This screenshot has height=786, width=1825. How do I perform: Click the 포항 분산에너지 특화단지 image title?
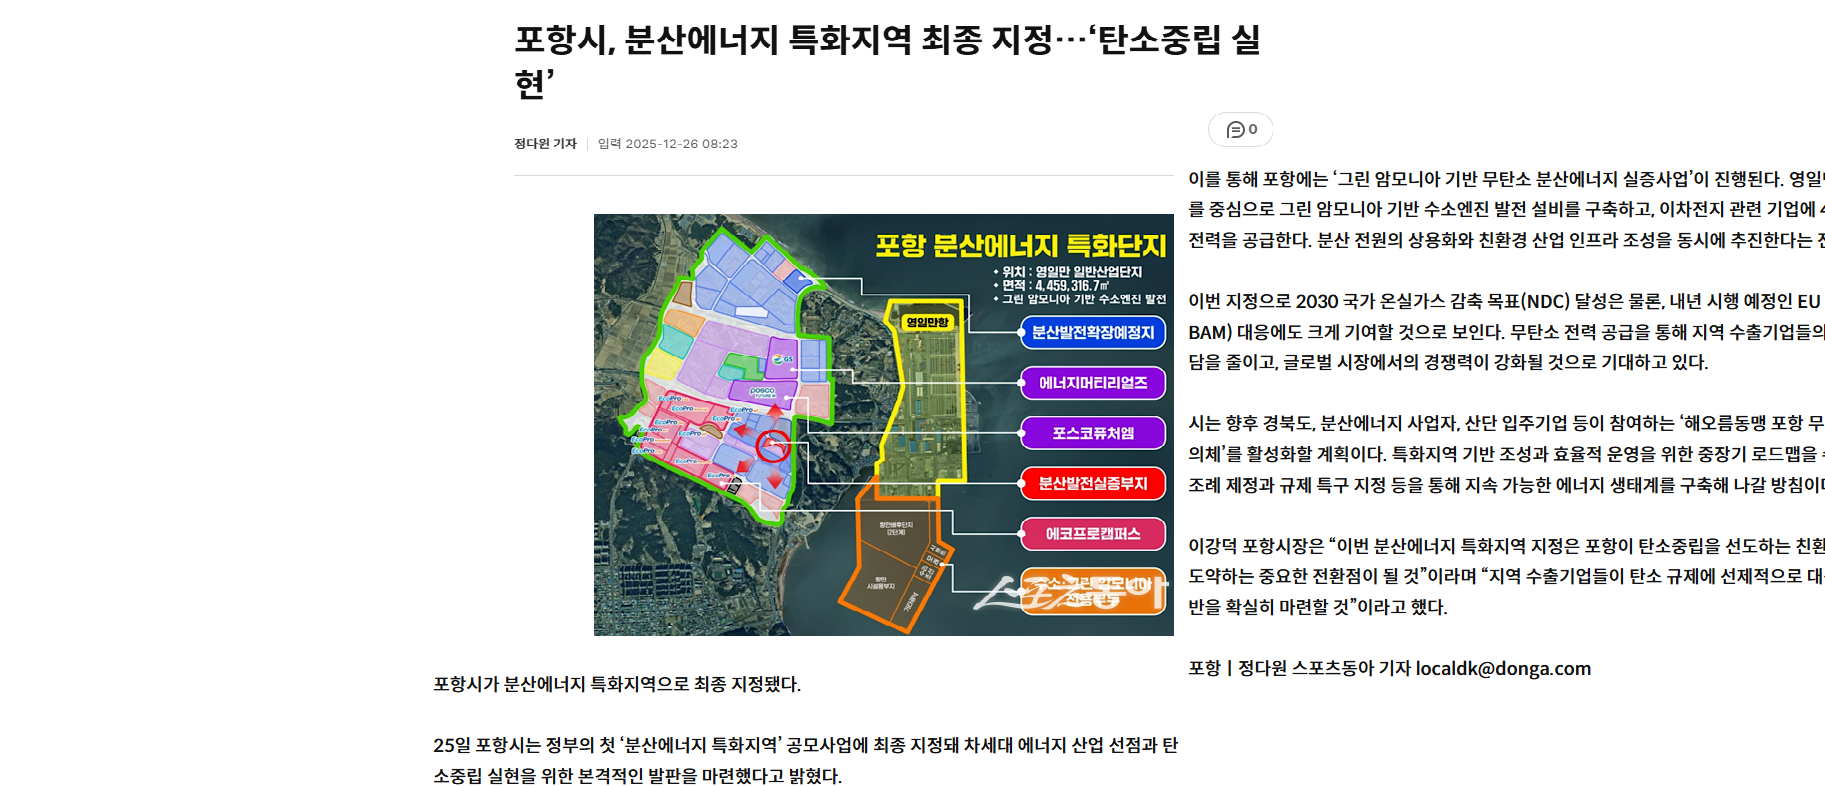(x=1020, y=246)
